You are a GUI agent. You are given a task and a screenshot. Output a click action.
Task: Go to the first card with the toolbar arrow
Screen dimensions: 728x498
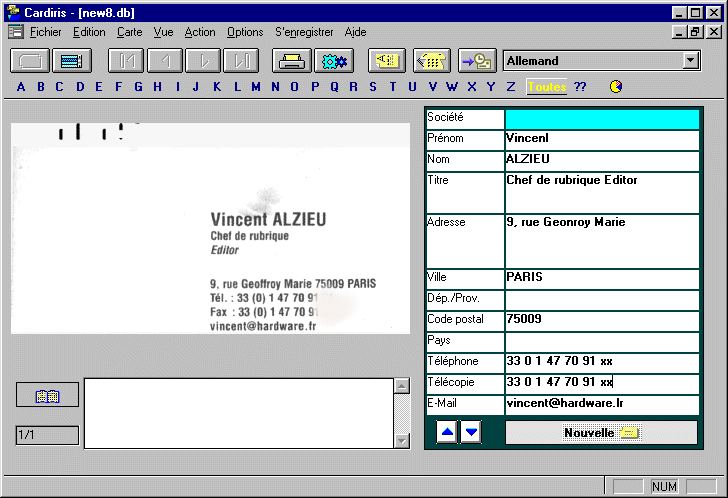tap(126, 61)
